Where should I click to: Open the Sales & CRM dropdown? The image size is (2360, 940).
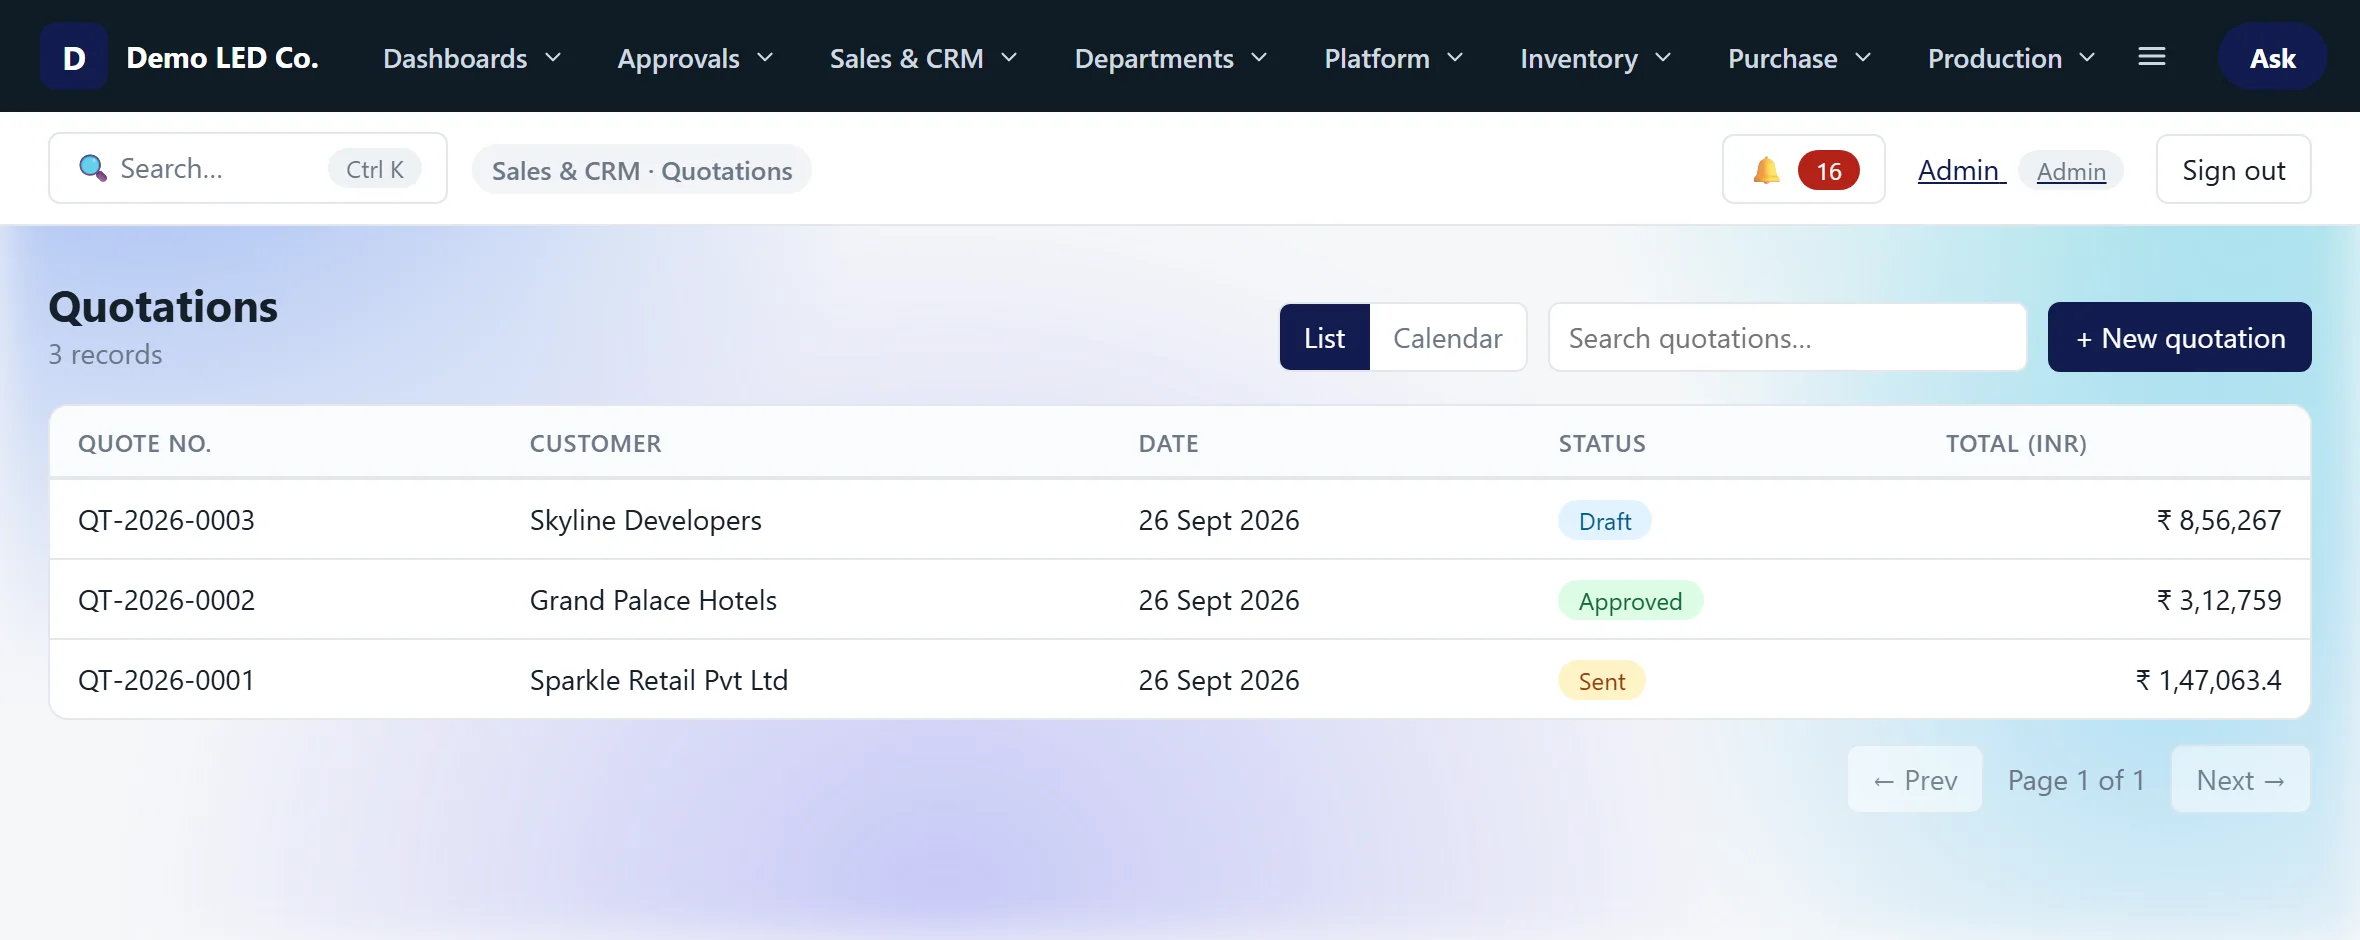pos(923,58)
